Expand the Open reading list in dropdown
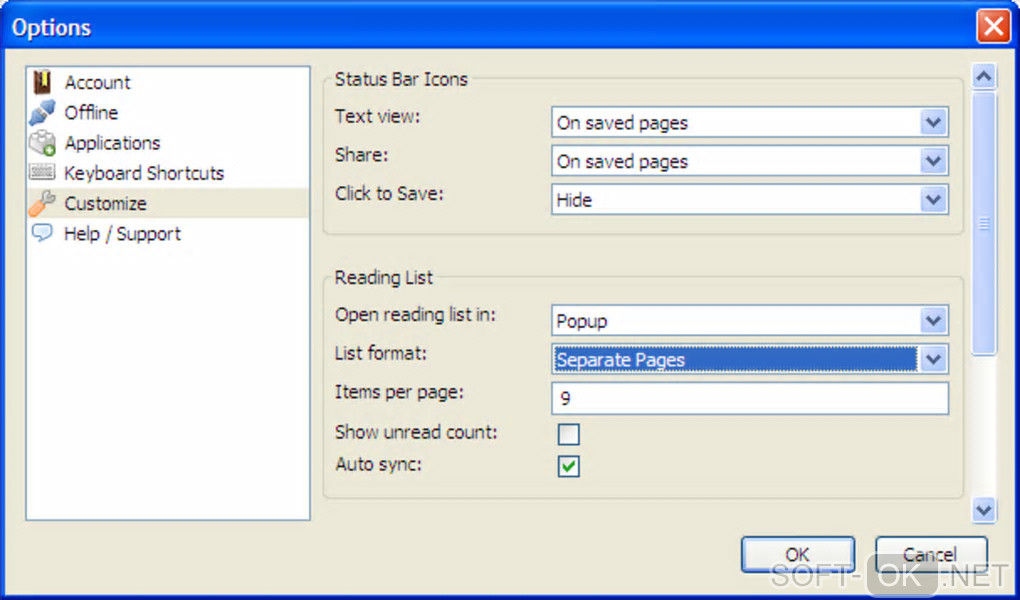 click(933, 321)
